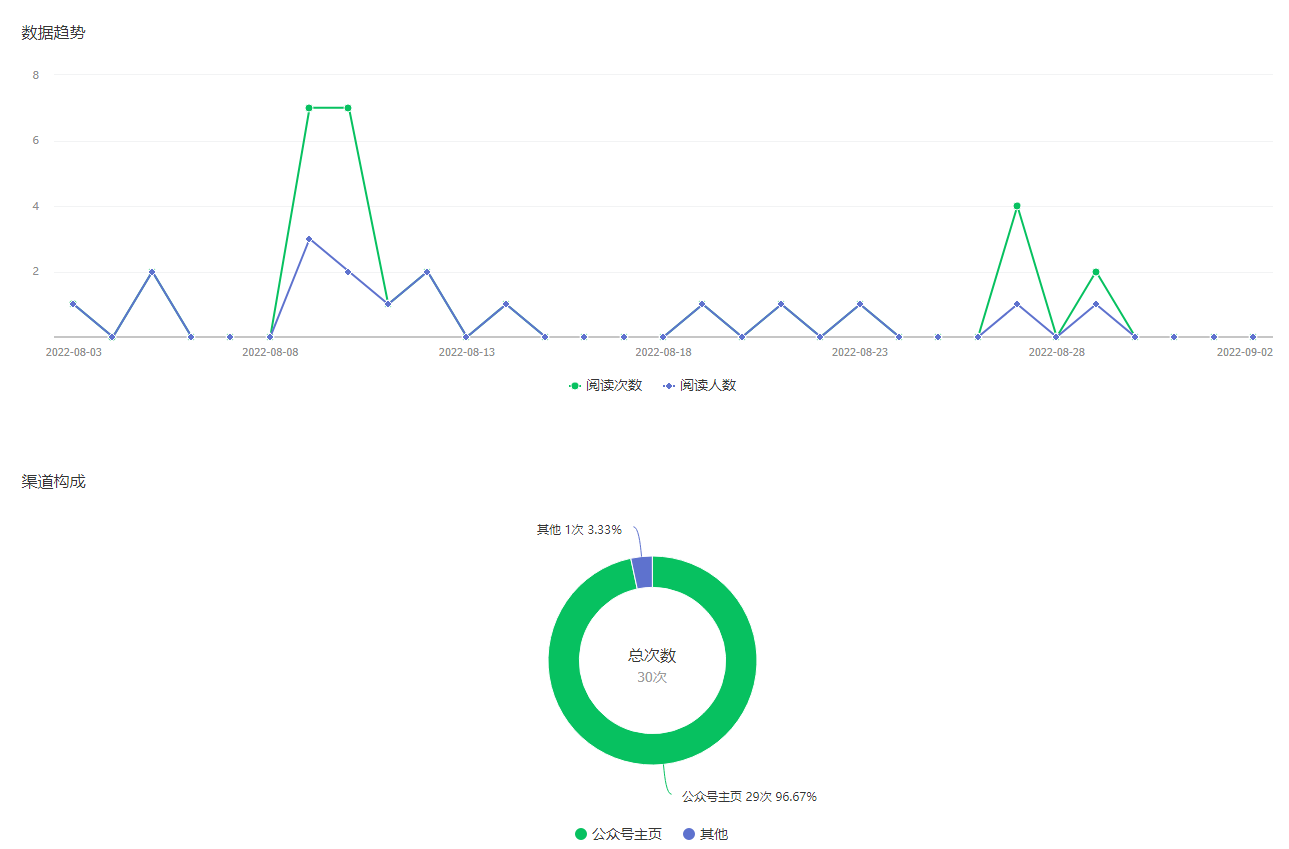Viewport: 1289px width, 849px height.
Task: Click the x-axis label 2022-08-08
Action: coord(270,352)
